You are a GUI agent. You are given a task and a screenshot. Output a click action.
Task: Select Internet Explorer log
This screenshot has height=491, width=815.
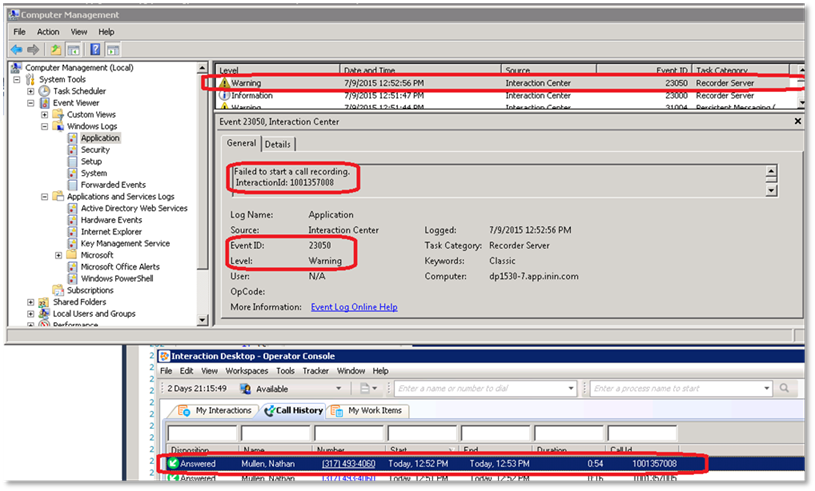pyautogui.click(x=111, y=232)
